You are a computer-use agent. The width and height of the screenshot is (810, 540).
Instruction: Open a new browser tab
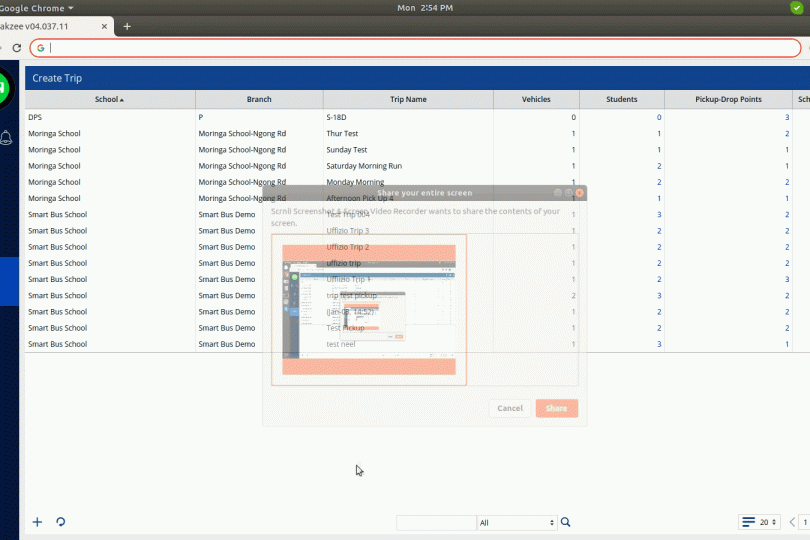[x=127, y=26]
